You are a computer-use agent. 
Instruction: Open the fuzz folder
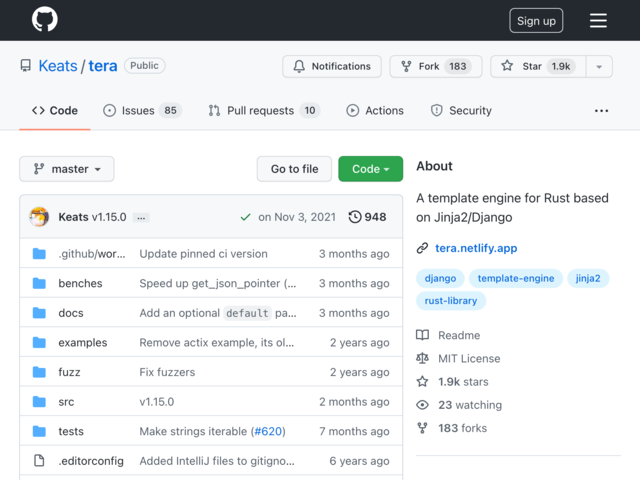pyautogui.click(x=69, y=372)
